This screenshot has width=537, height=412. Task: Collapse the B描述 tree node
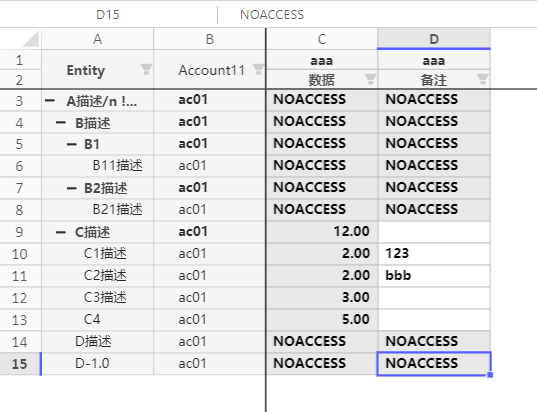click(61, 122)
